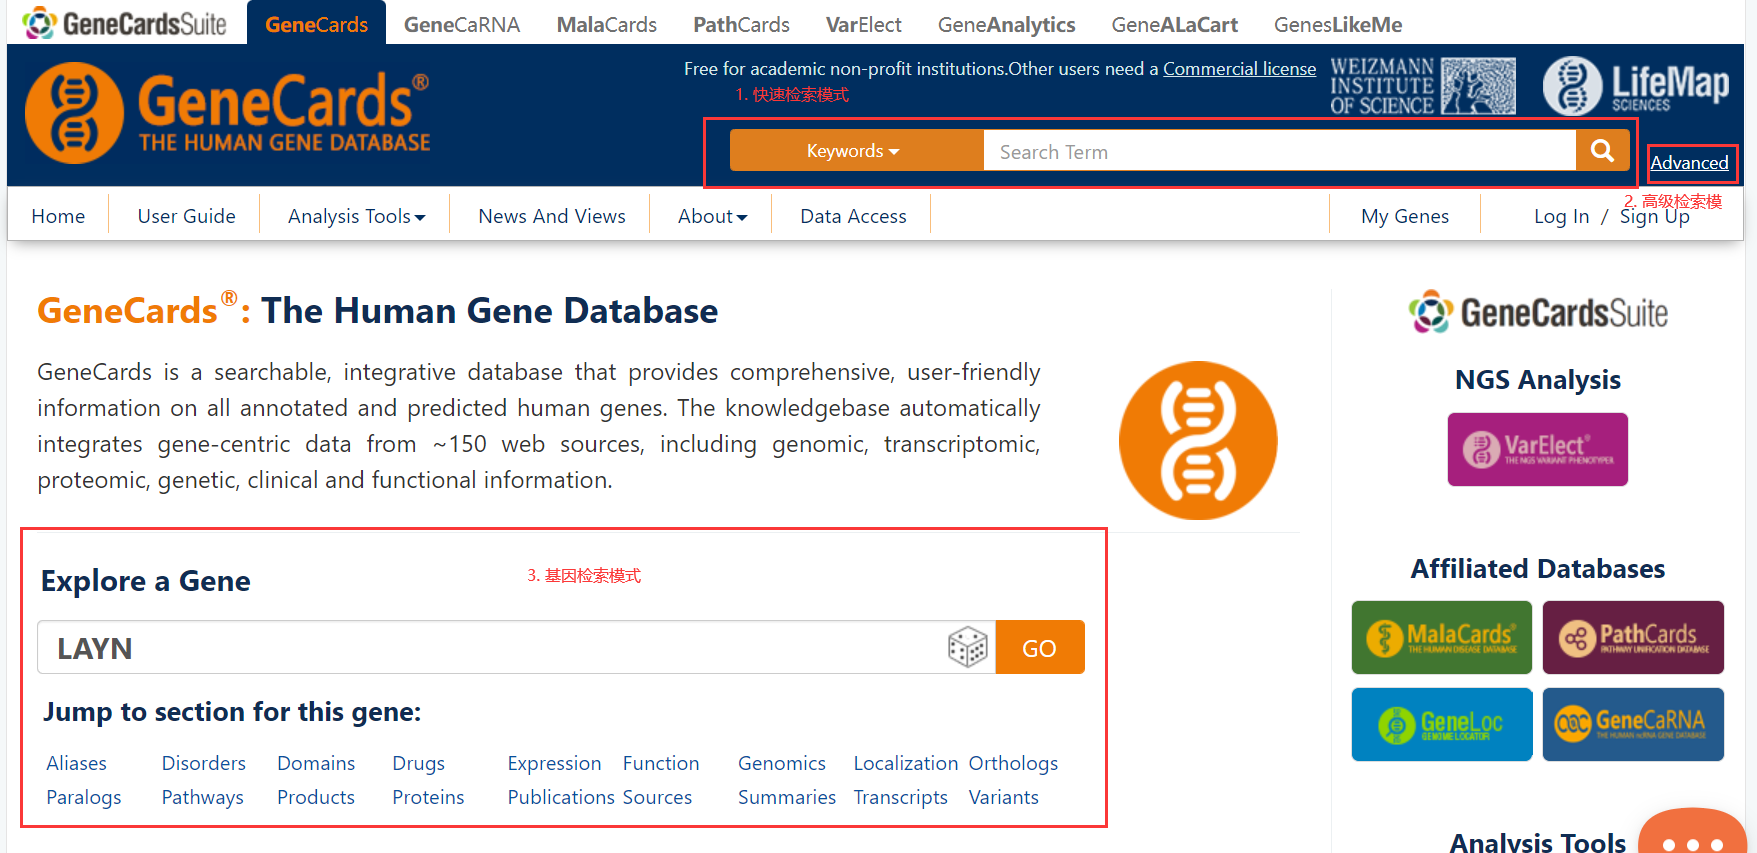Expand the About dropdown menu
This screenshot has height=853, width=1757.
coord(712,216)
